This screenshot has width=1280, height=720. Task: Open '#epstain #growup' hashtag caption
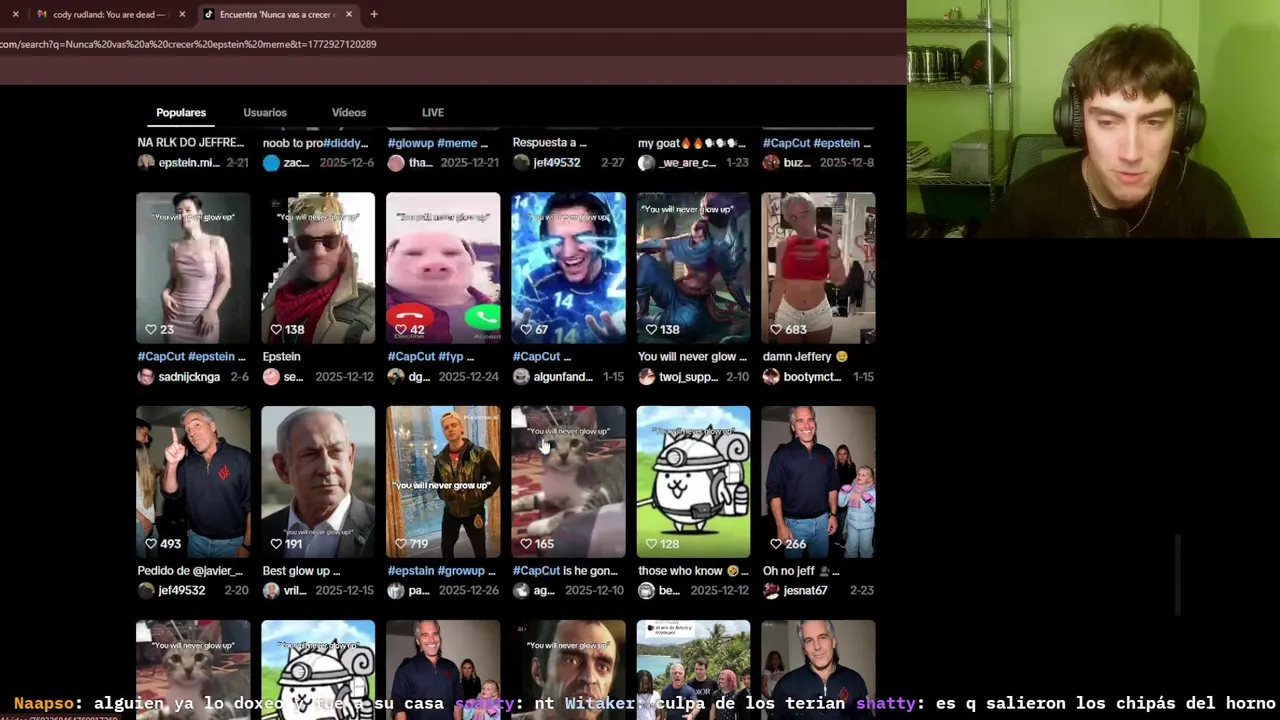(x=442, y=571)
